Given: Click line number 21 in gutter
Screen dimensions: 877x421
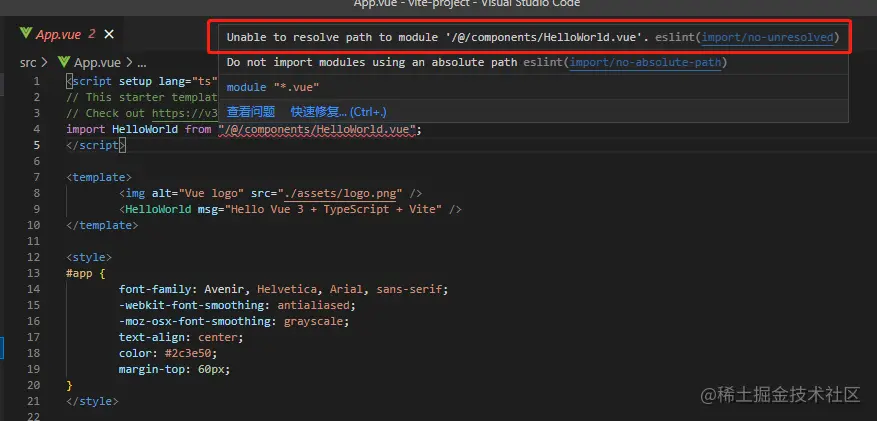Looking at the screenshot, I should (33, 401).
